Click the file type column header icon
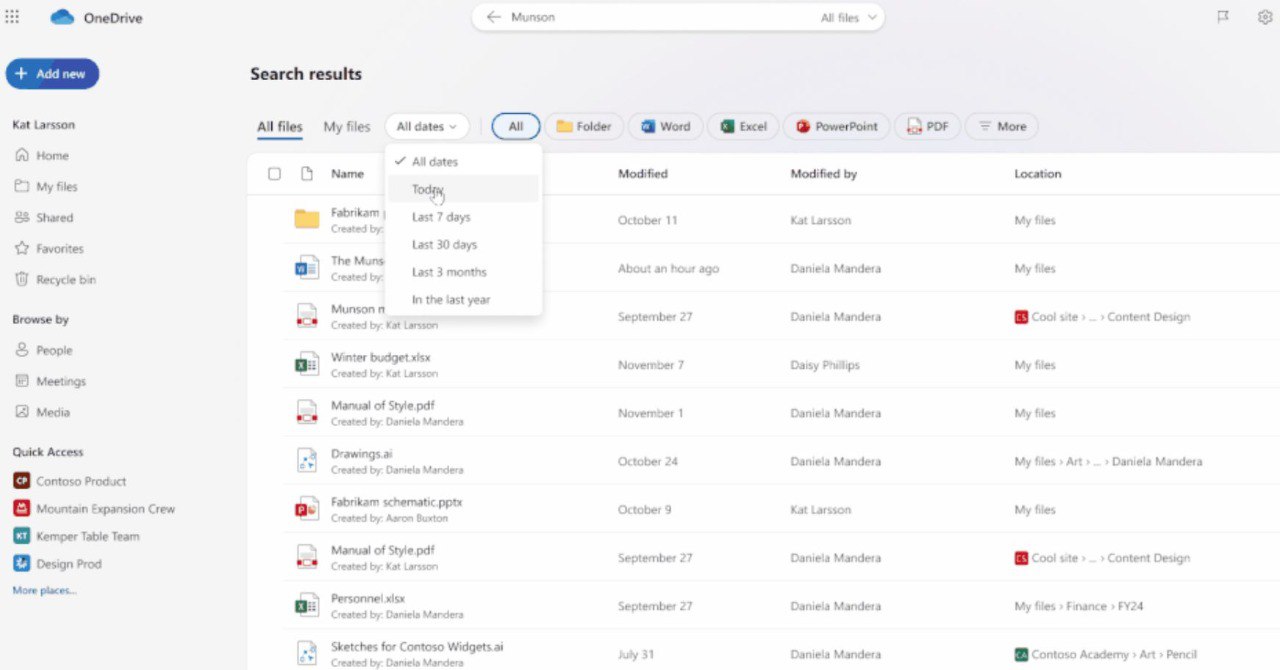The width and height of the screenshot is (1280, 670). (307, 174)
